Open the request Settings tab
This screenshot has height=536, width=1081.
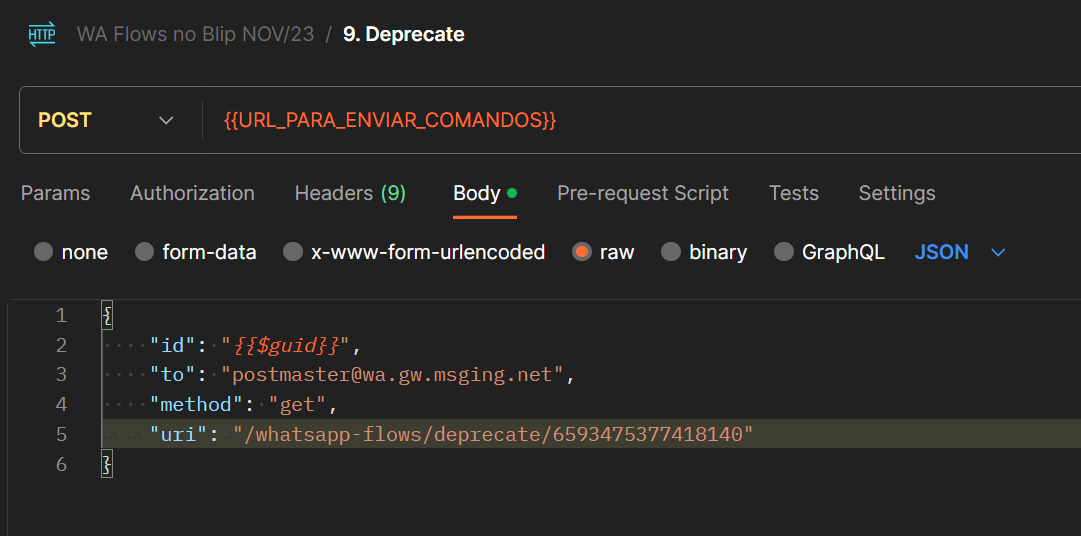pos(897,193)
